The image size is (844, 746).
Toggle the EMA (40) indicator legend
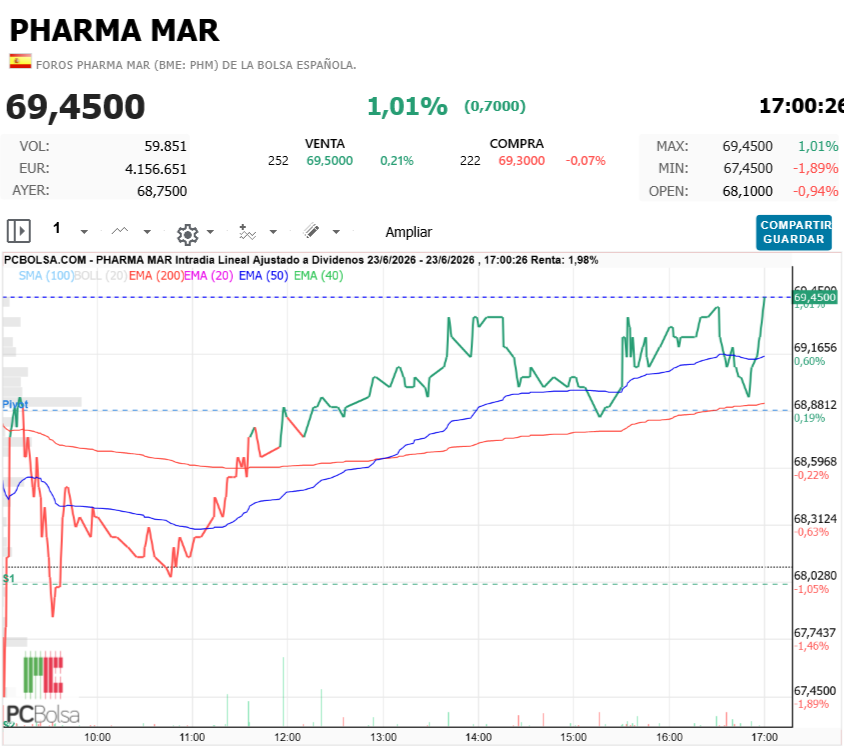click(x=319, y=276)
